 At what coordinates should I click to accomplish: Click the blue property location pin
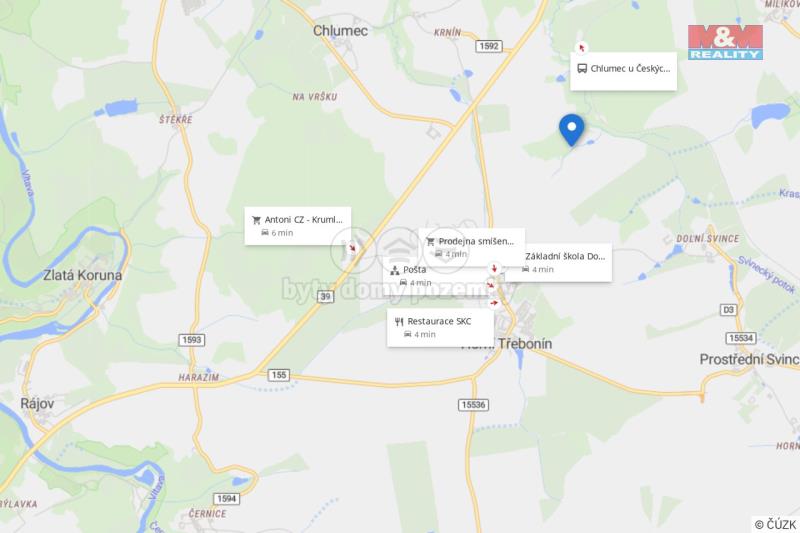click(571, 130)
